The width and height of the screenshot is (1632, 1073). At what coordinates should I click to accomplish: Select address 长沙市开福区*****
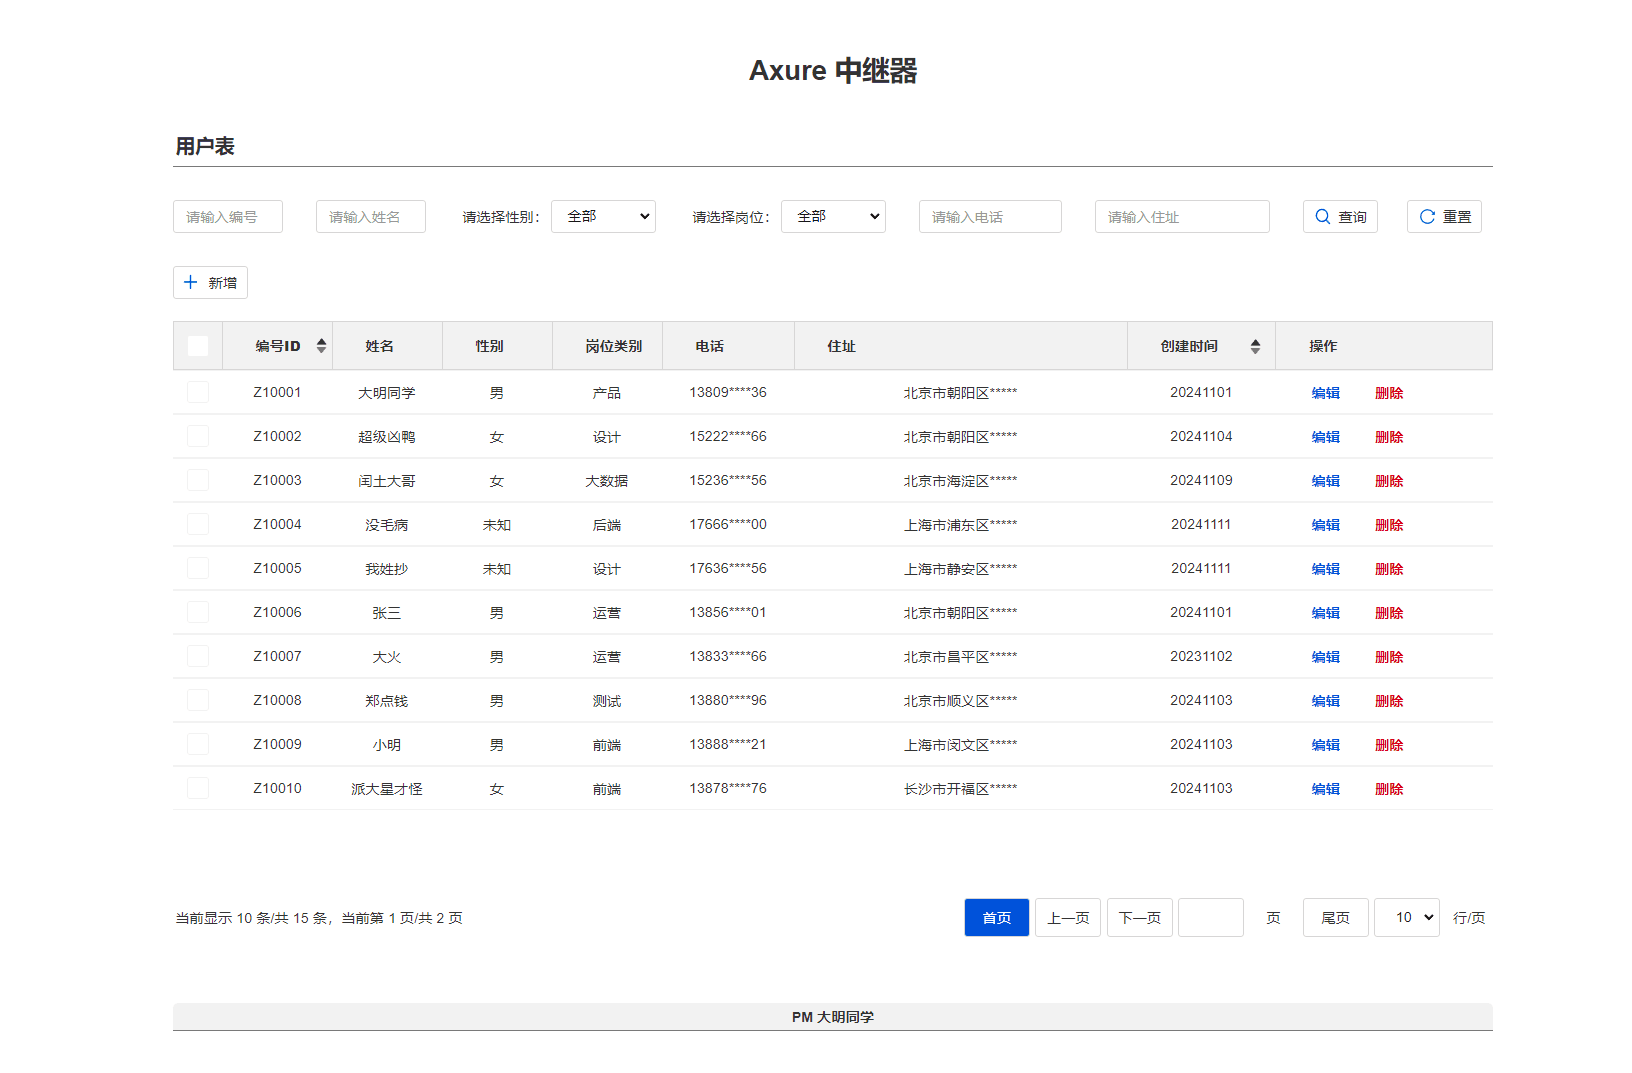pyautogui.click(x=960, y=789)
